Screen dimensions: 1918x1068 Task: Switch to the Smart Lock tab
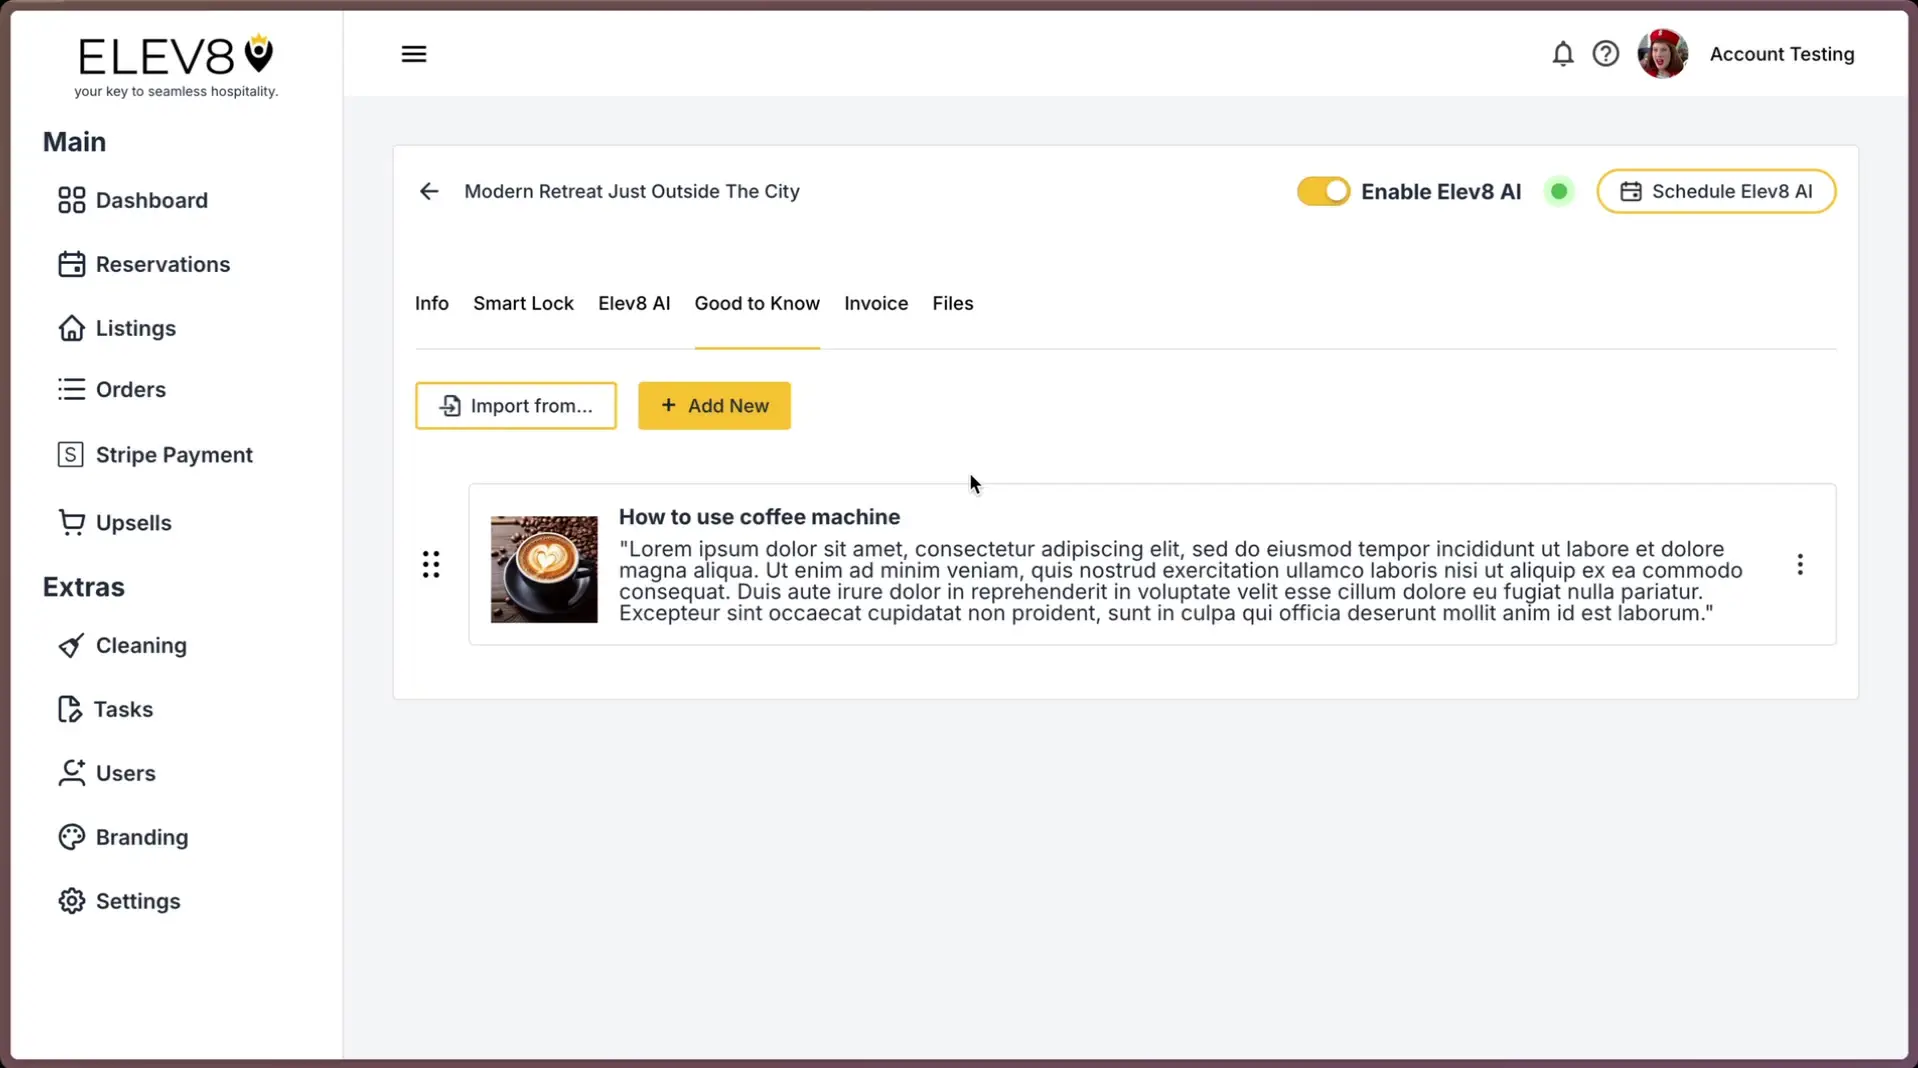pos(522,303)
